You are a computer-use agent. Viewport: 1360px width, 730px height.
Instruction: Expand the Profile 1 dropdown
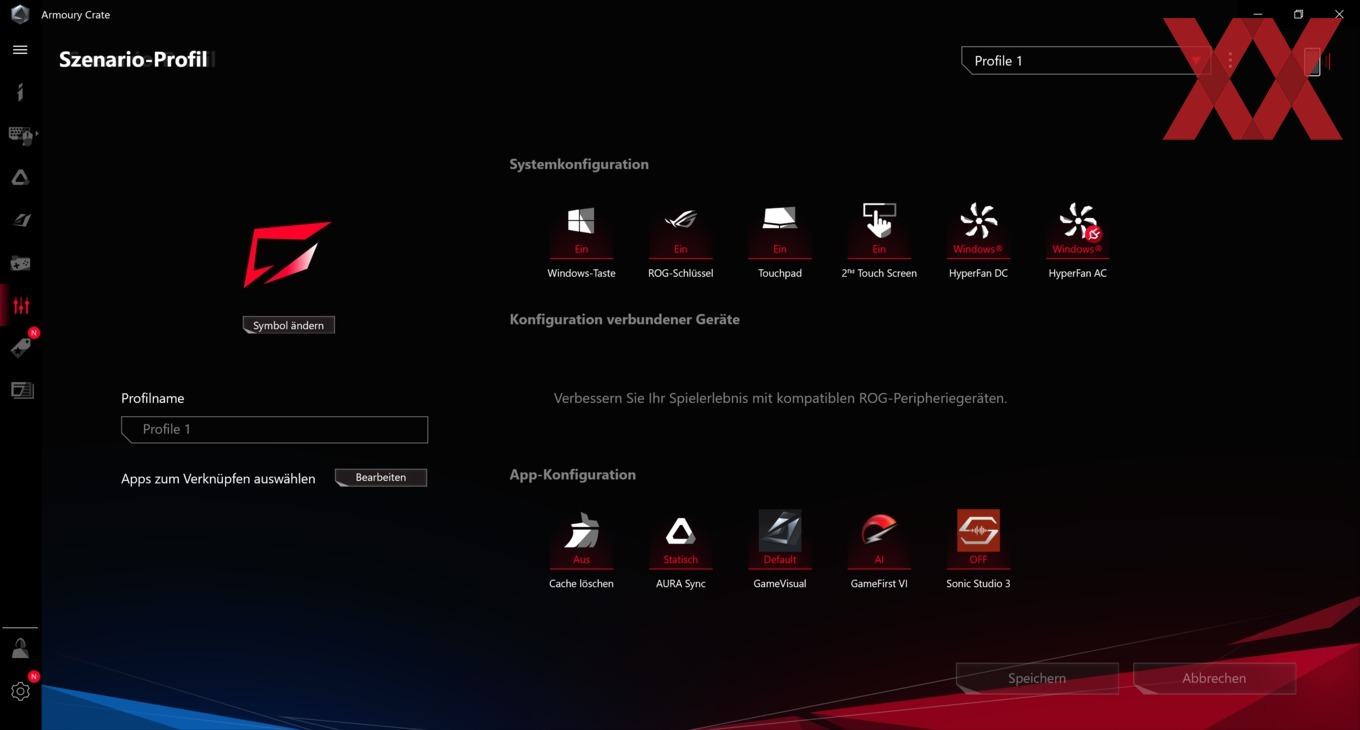[x=1085, y=60]
